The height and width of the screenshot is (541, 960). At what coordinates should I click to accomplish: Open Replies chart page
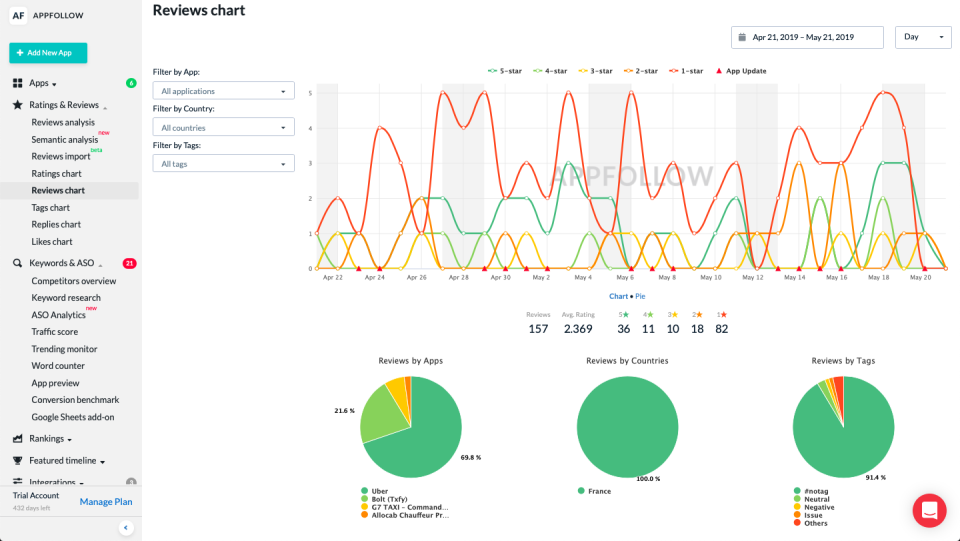coord(56,225)
